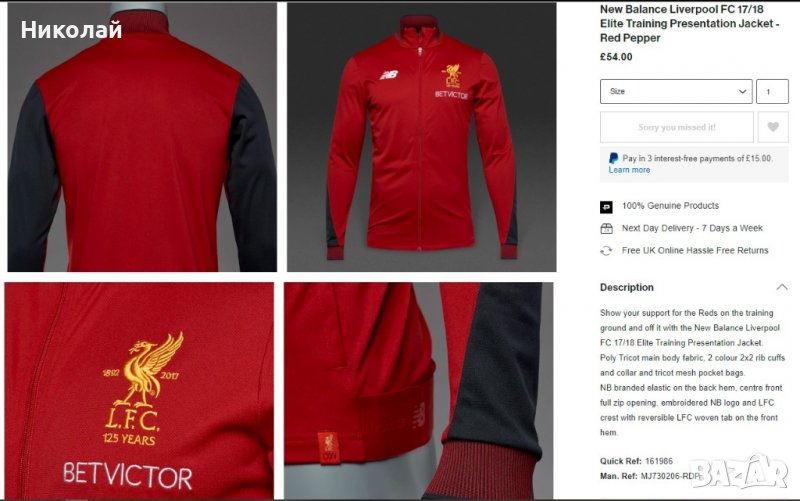Click the Free UK Returns arrows icon
800x501 pixels.
click(606, 251)
